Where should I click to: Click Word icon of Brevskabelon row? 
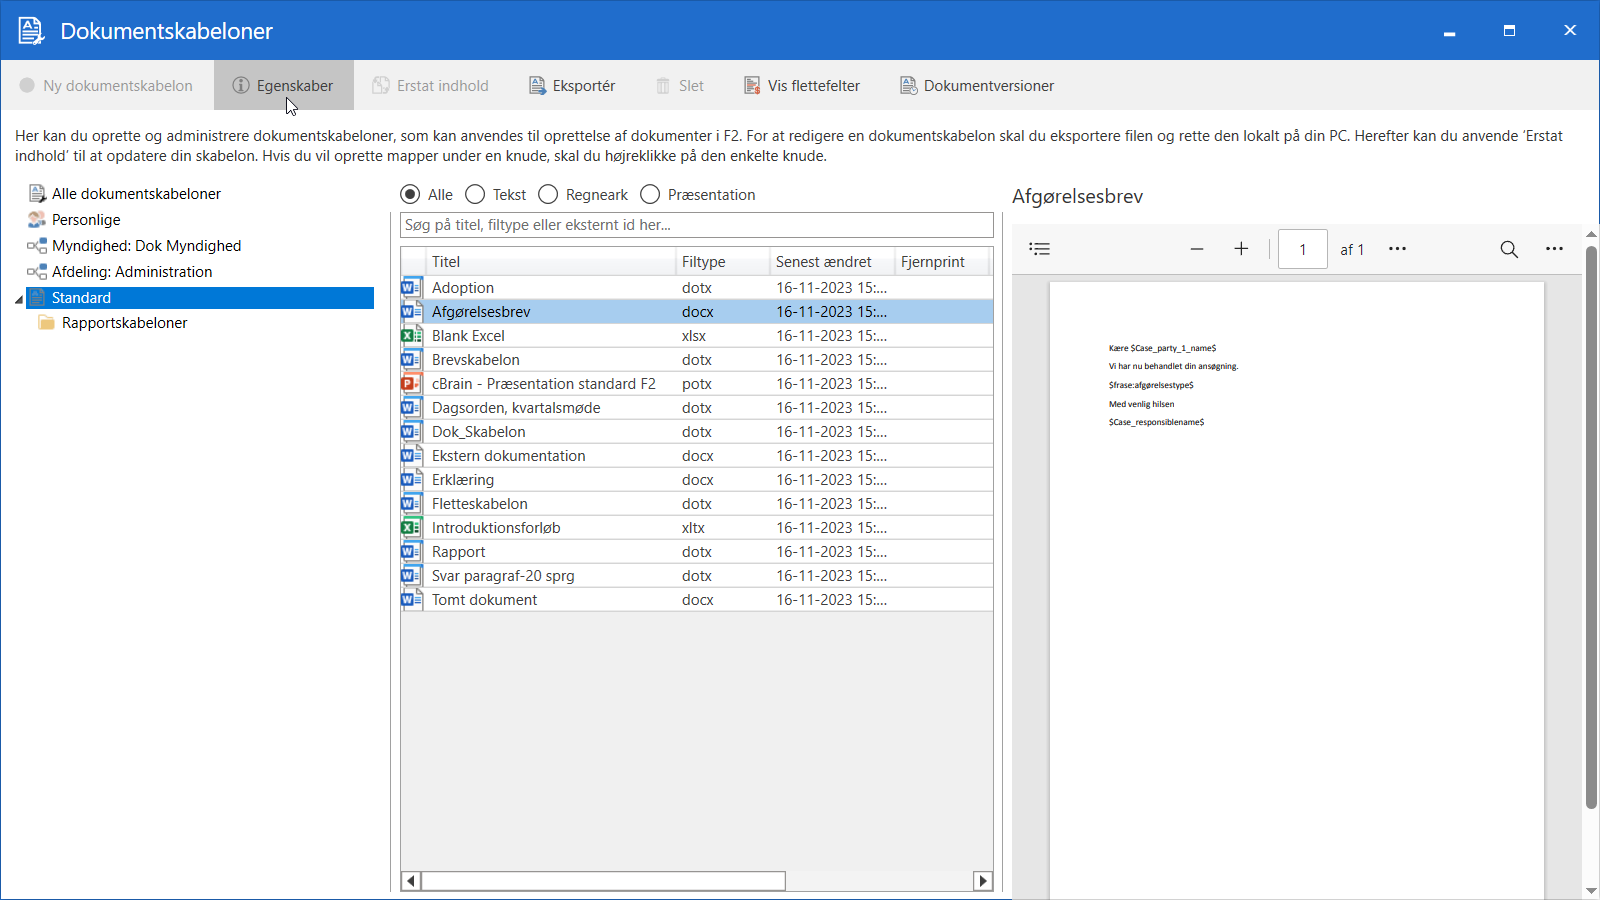coord(411,360)
